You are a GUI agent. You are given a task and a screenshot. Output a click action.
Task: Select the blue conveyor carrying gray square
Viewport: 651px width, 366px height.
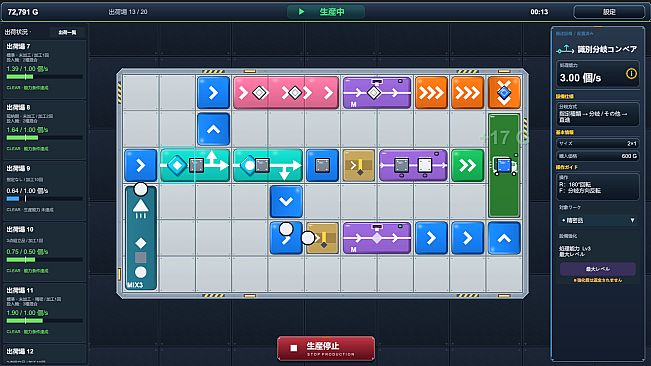pyautogui.click(x=323, y=166)
